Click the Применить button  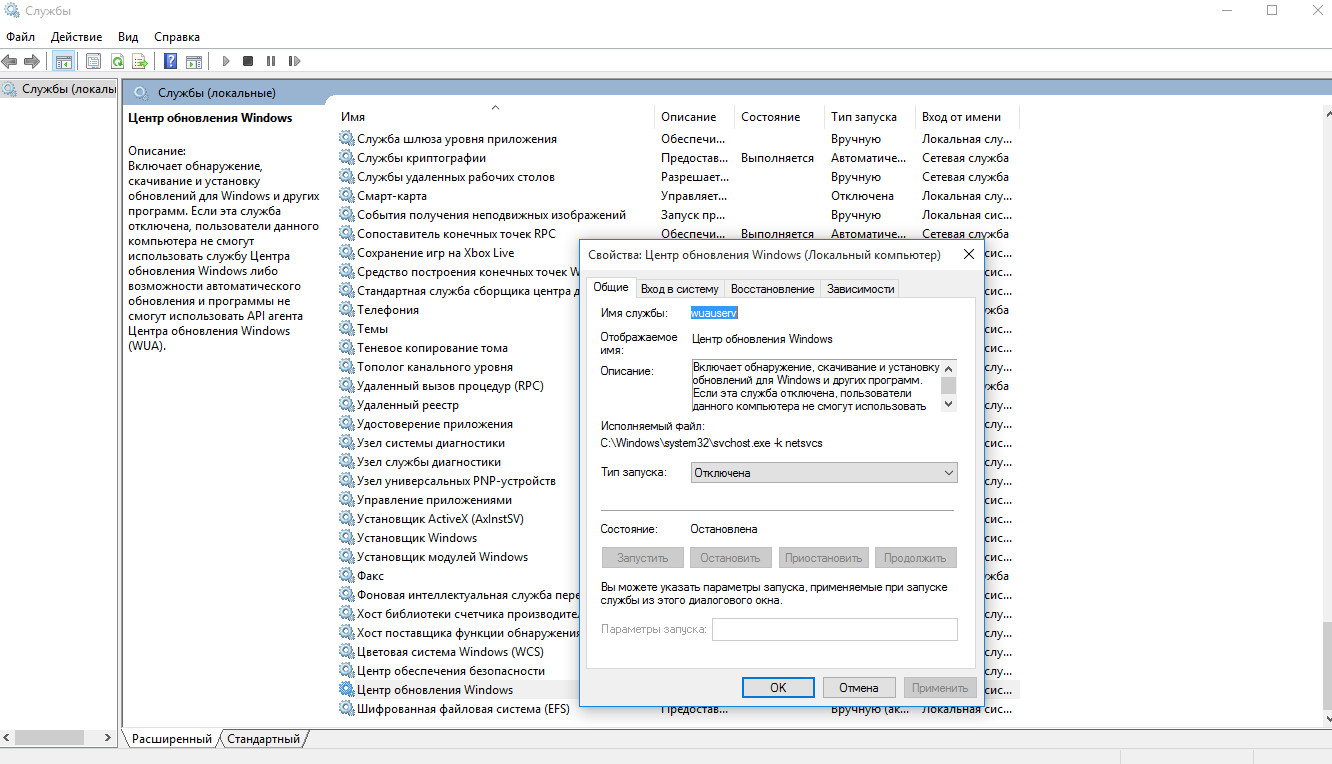coord(940,688)
